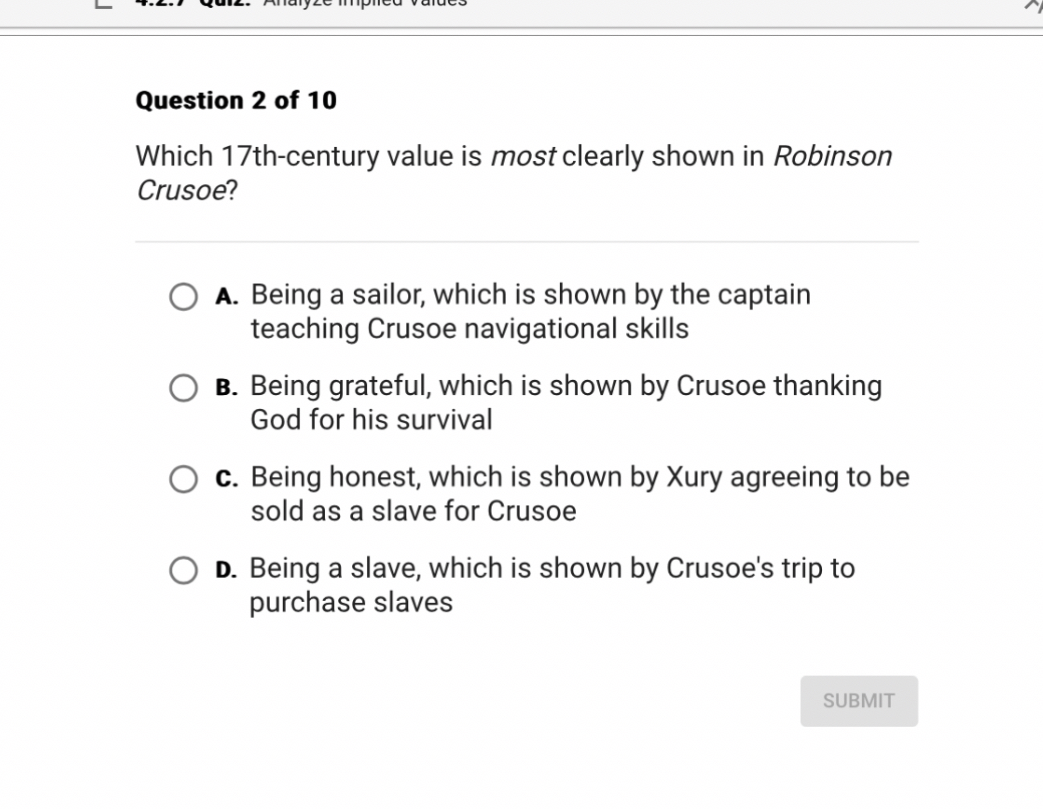Image resolution: width=1043 pixels, height=809 pixels.
Task: Click the bold label 'B.' of the second option
Action: click(x=225, y=385)
